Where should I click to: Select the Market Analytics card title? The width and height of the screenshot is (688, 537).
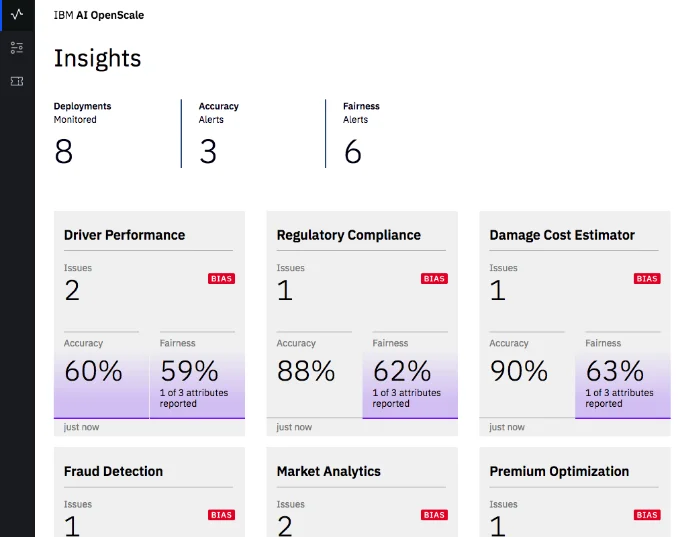tap(329, 471)
